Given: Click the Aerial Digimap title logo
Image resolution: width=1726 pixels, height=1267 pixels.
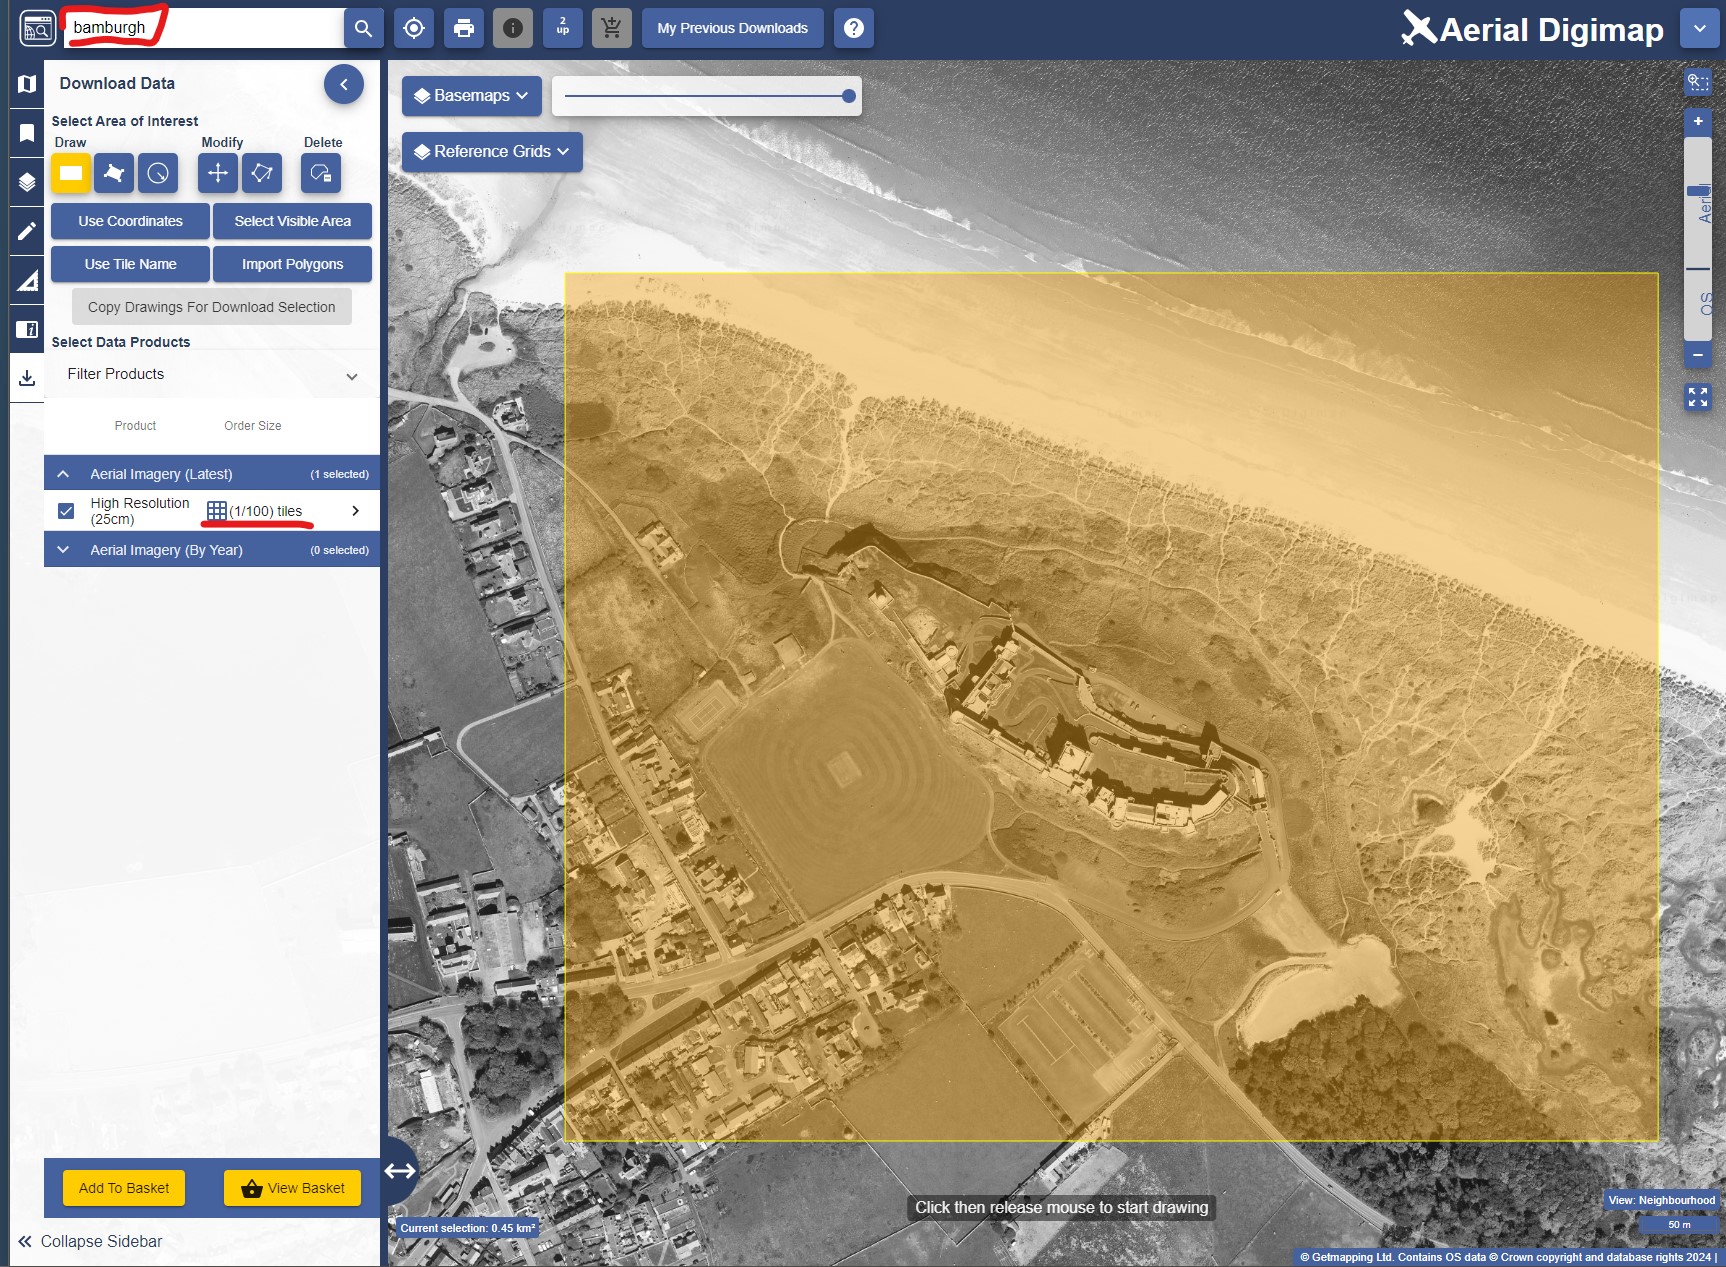Looking at the screenshot, I should pyautogui.click(x=1533, y=29).
